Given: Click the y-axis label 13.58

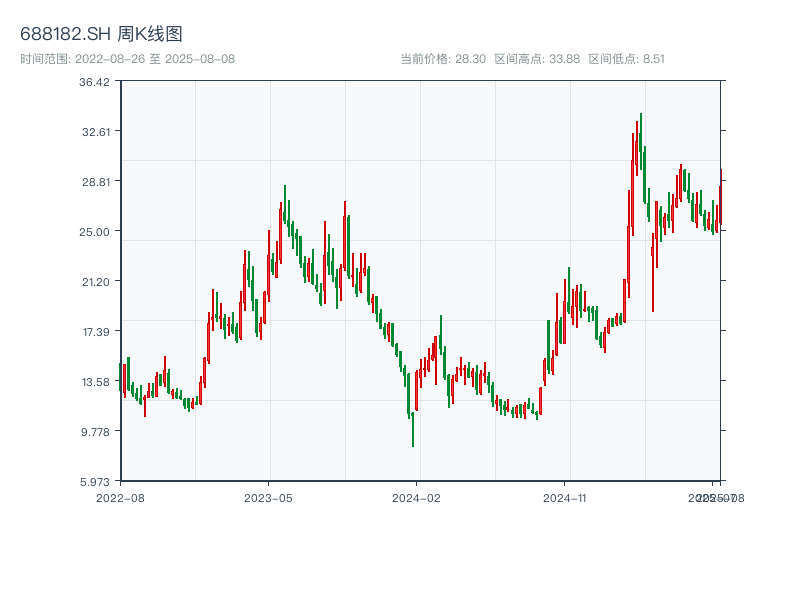Looking at the screenshot, I should [x=96, y=382].
